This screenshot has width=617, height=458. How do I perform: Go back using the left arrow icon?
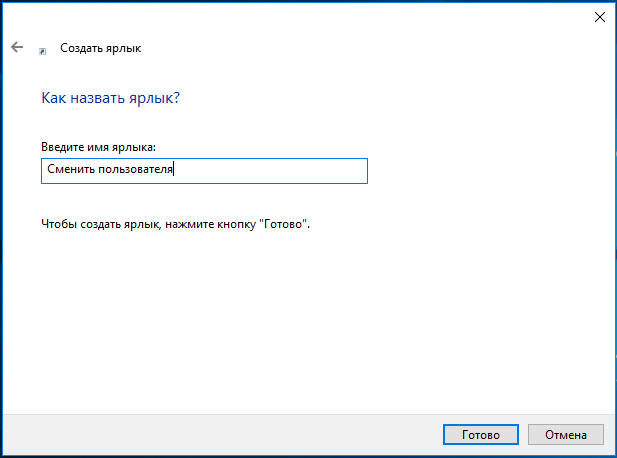tap(17, 47)
